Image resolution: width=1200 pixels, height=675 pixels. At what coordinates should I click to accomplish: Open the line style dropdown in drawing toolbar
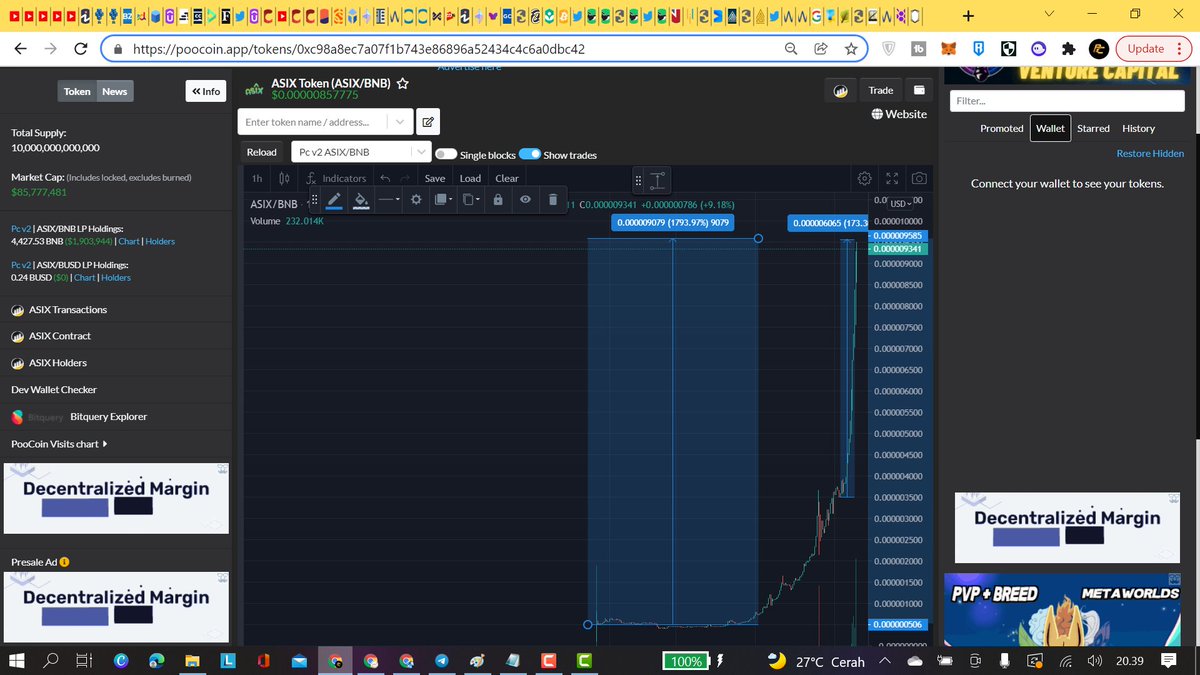click(x=389, y=199)
